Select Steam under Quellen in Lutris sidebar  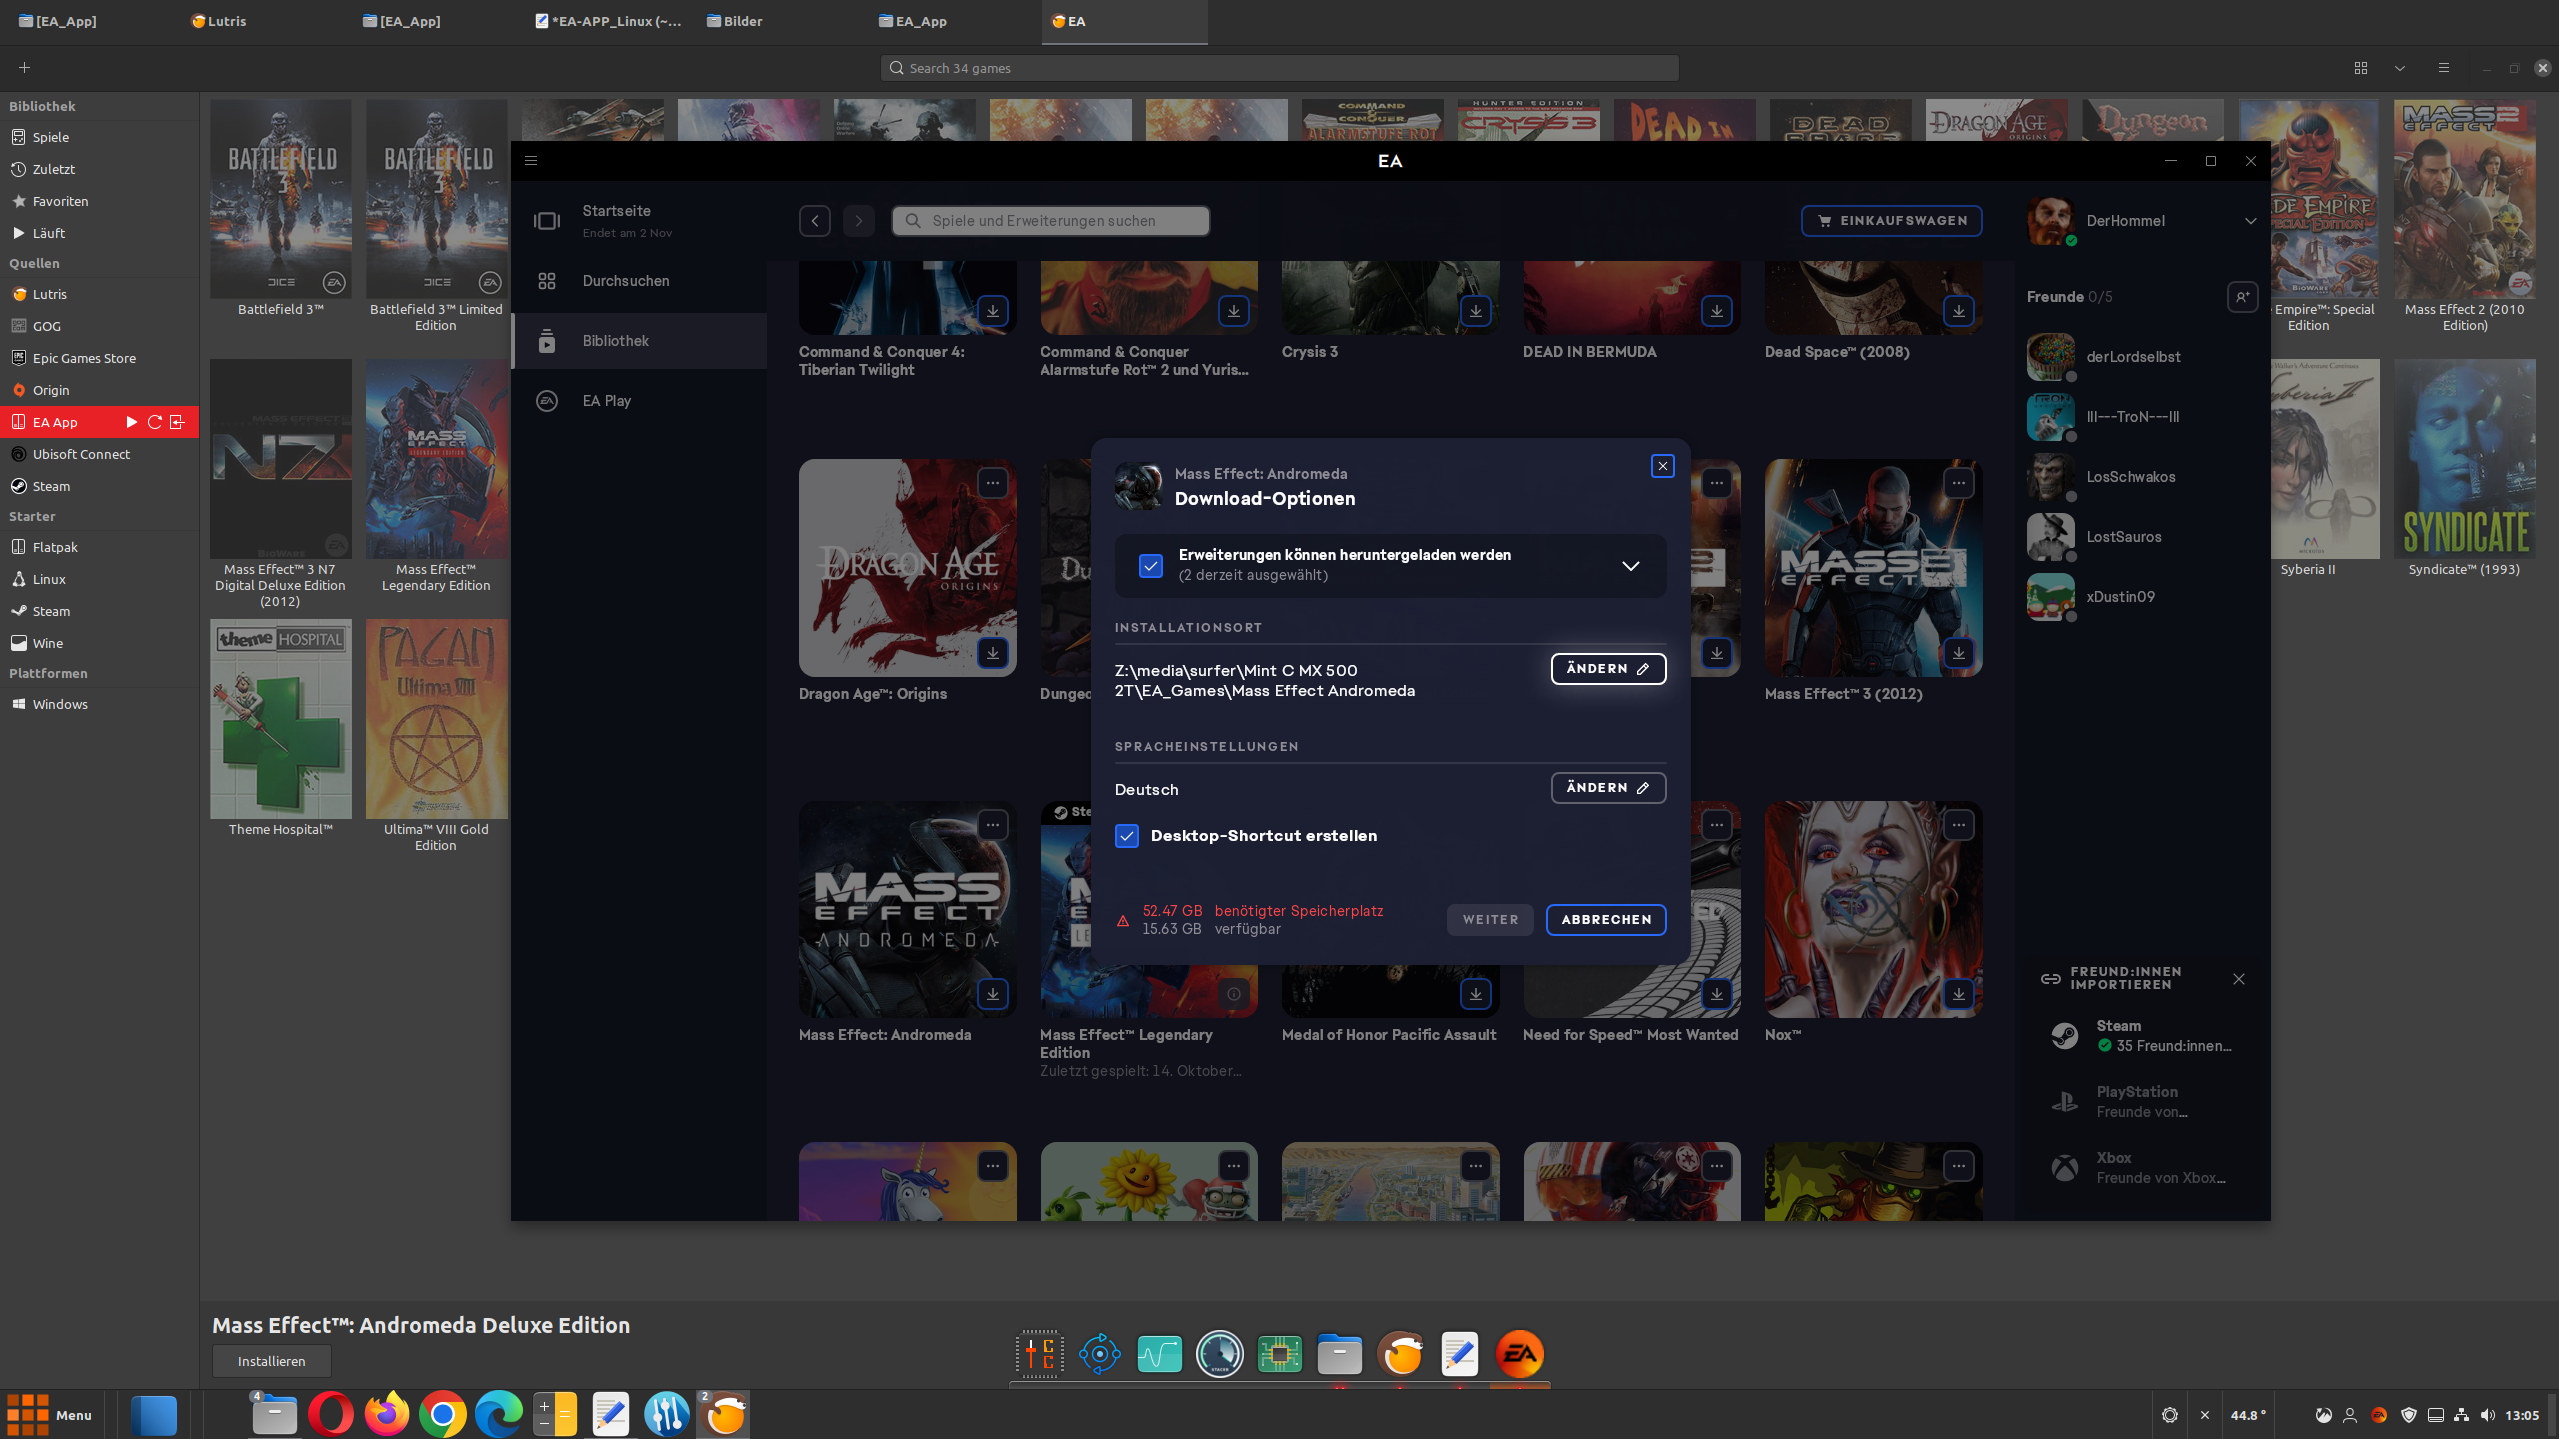tap(51, 486)
